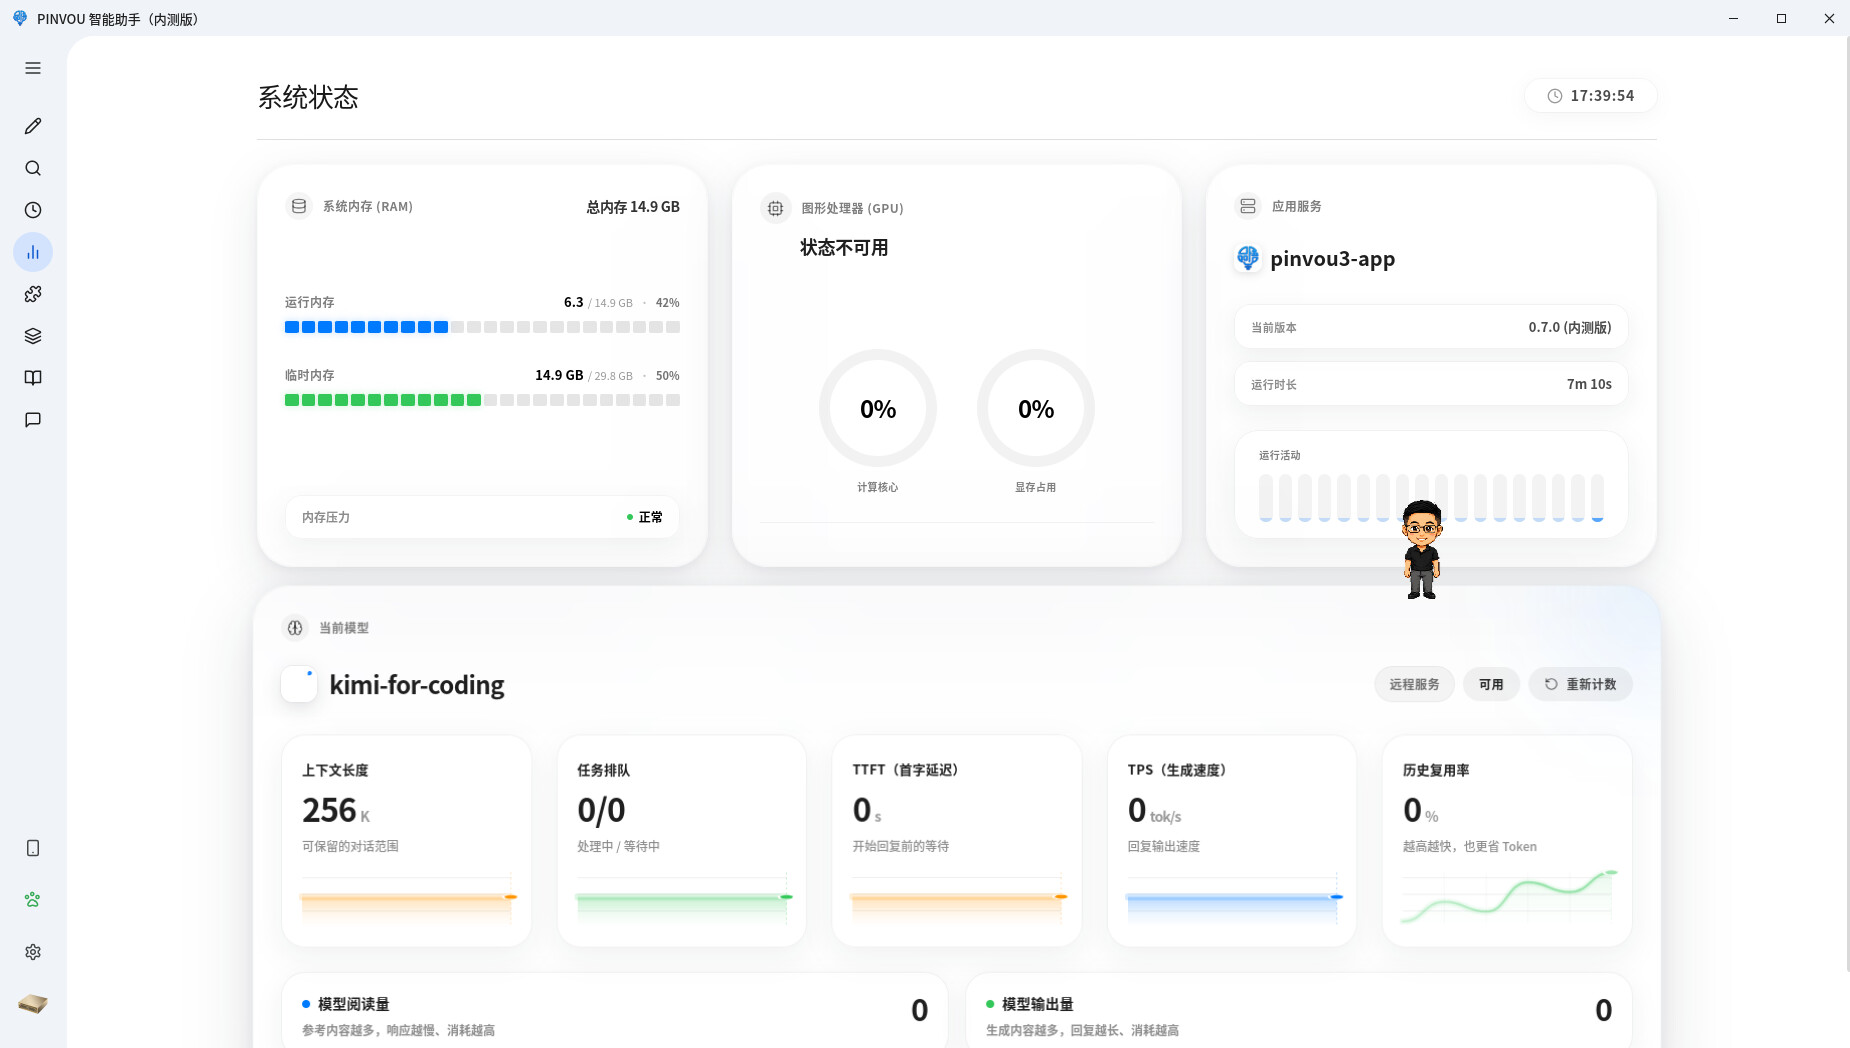
Task: Click the kimi-for-coding model icon
Action: coord(299,684)
